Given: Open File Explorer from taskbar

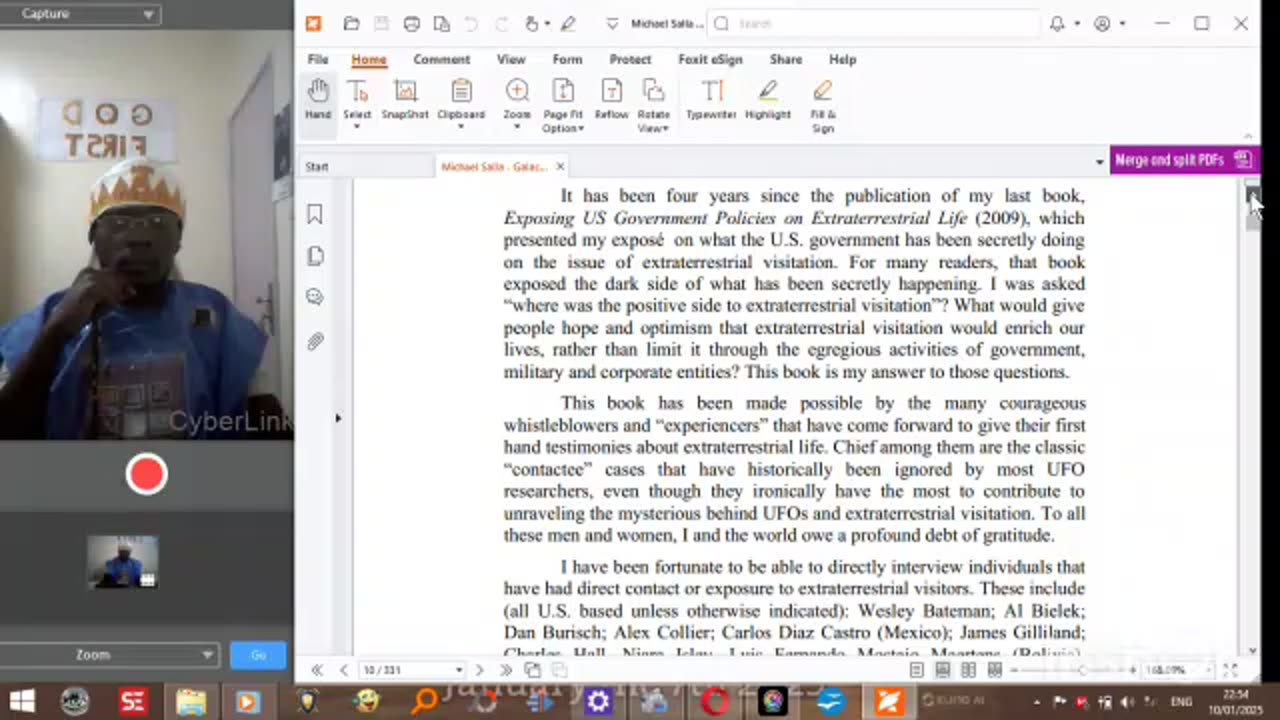Looking at the screenshot, I should pos(190,702).
